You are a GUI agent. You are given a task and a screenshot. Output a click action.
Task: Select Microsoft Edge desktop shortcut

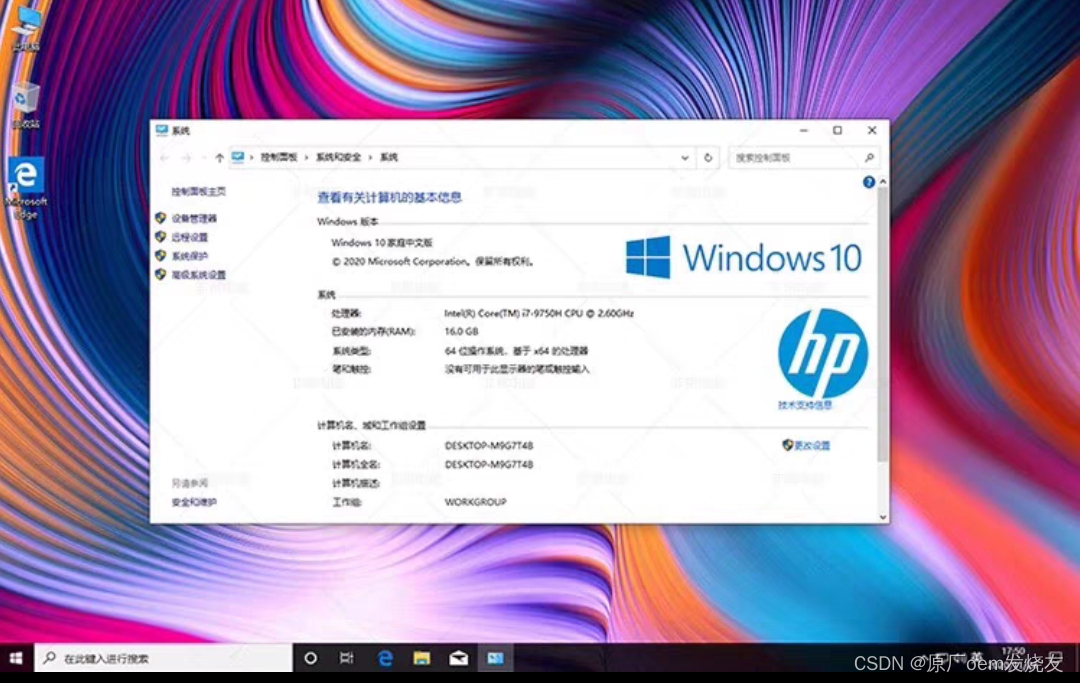(26, 187)
